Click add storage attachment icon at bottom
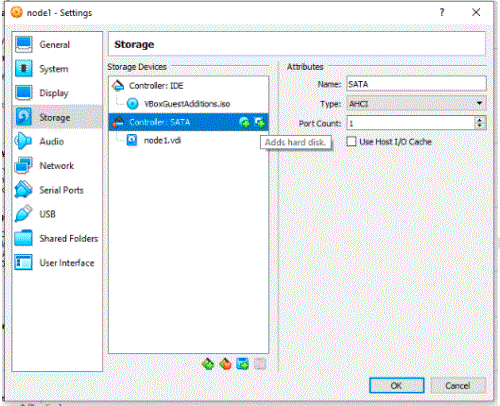This screenshot has width=500, height=406. tap(242, 364)
